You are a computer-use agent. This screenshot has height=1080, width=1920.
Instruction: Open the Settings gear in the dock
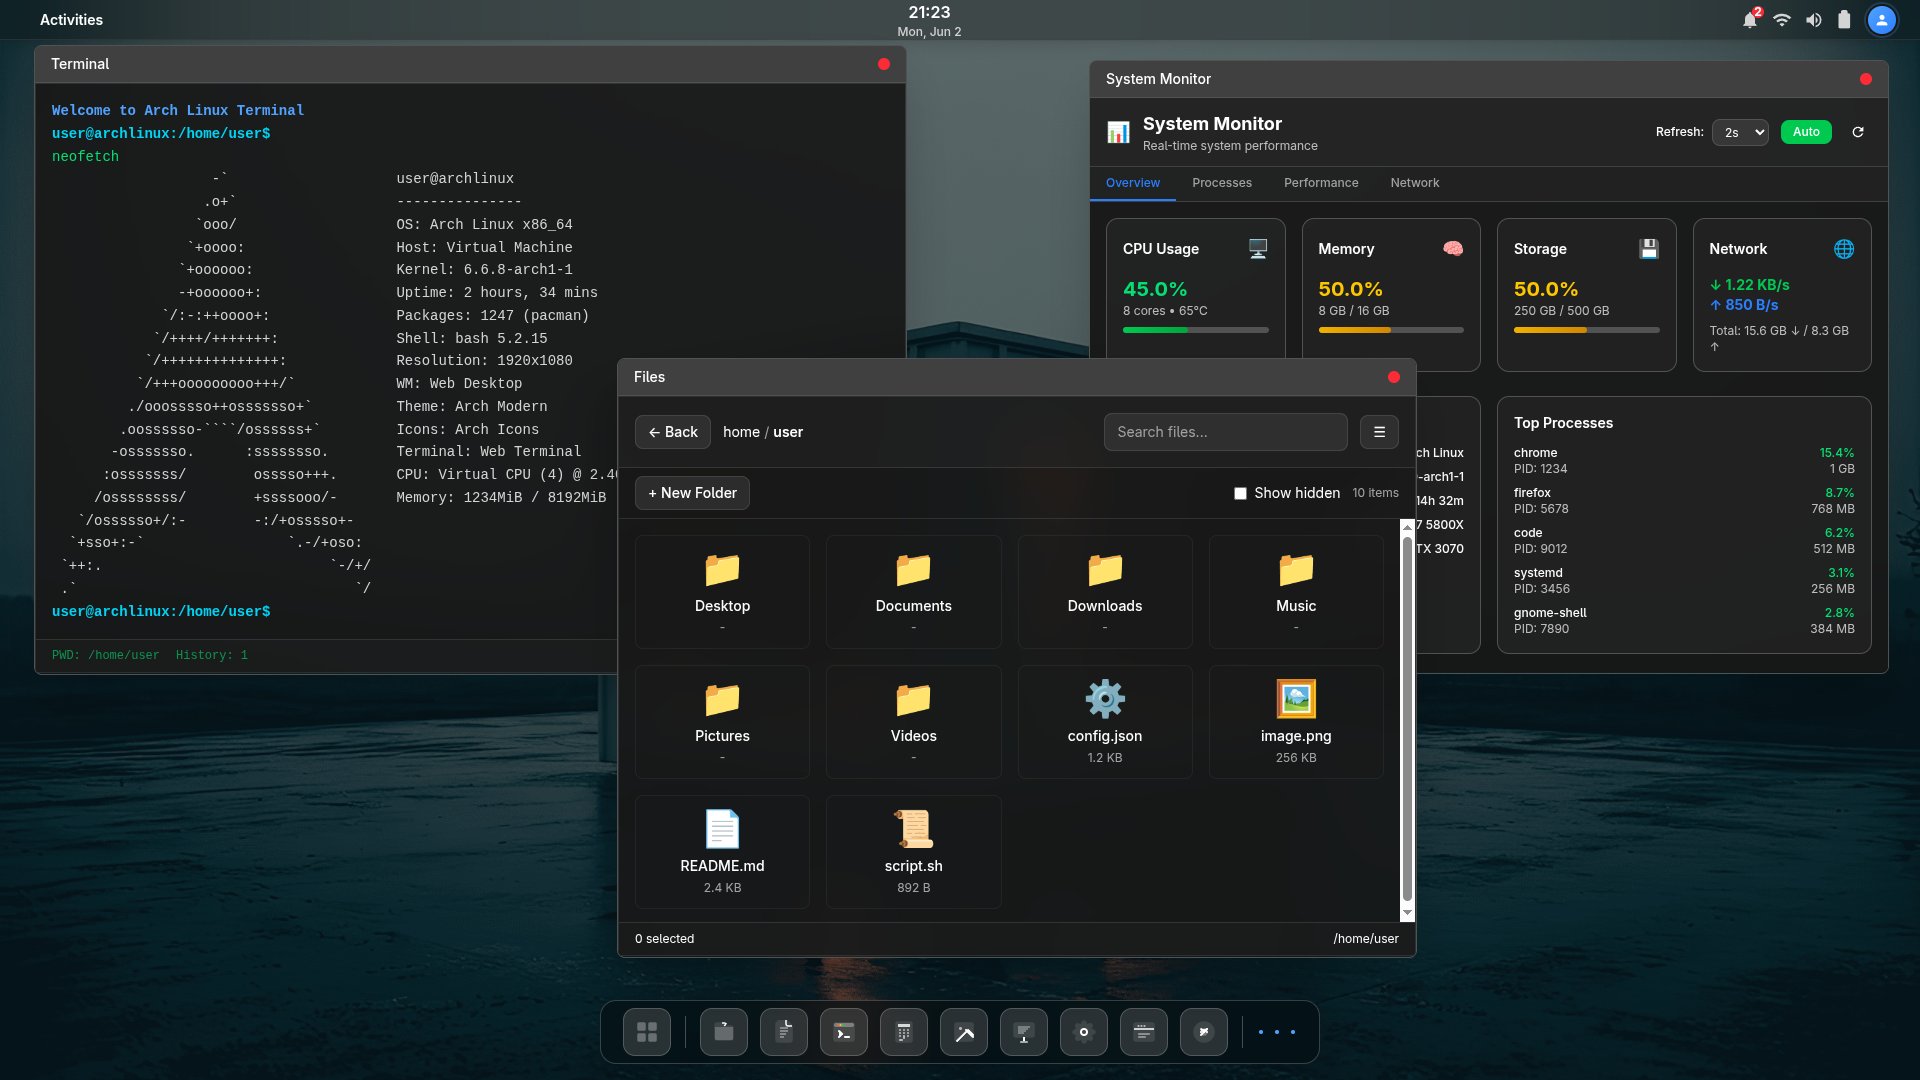tap(1084, 1031)
